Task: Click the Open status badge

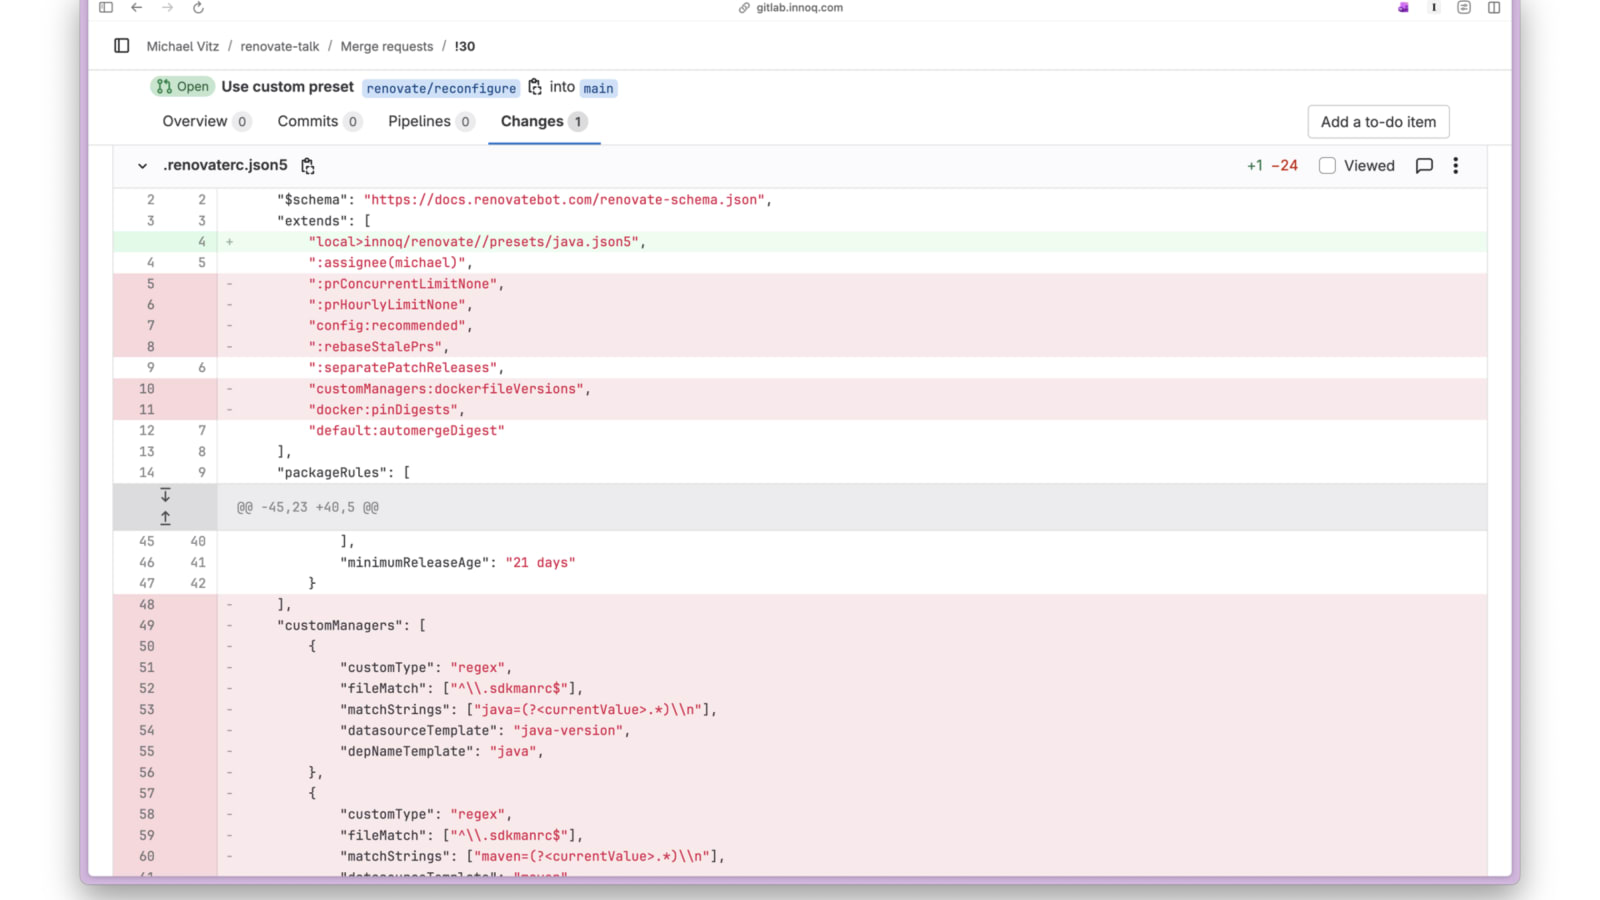Action: point(182,87)
